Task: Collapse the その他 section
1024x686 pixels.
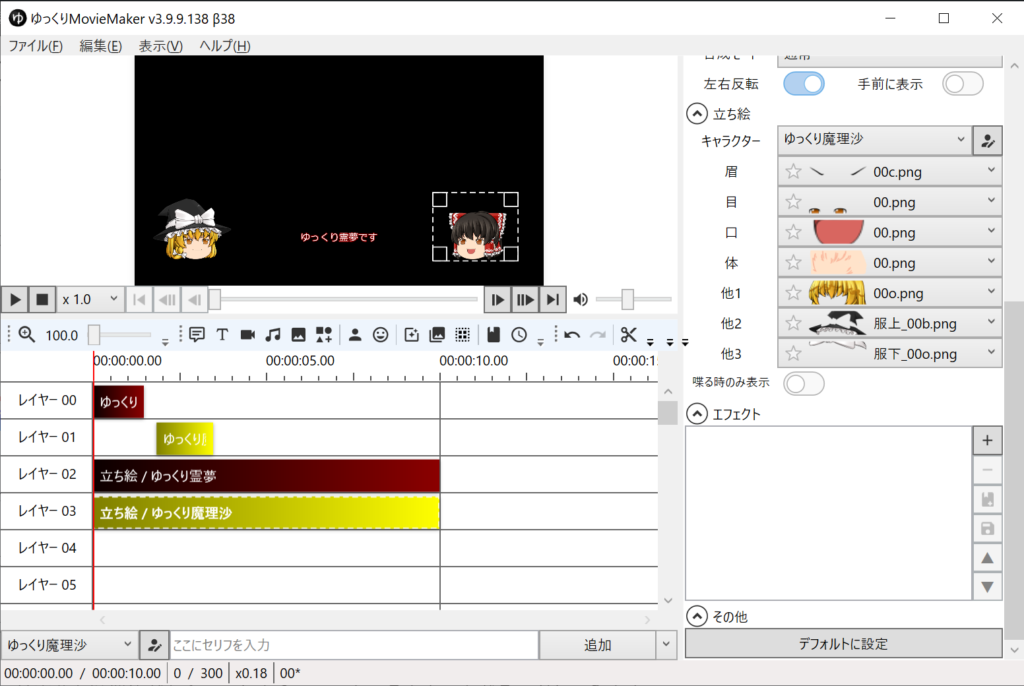Action: click(x=697, y=616)
